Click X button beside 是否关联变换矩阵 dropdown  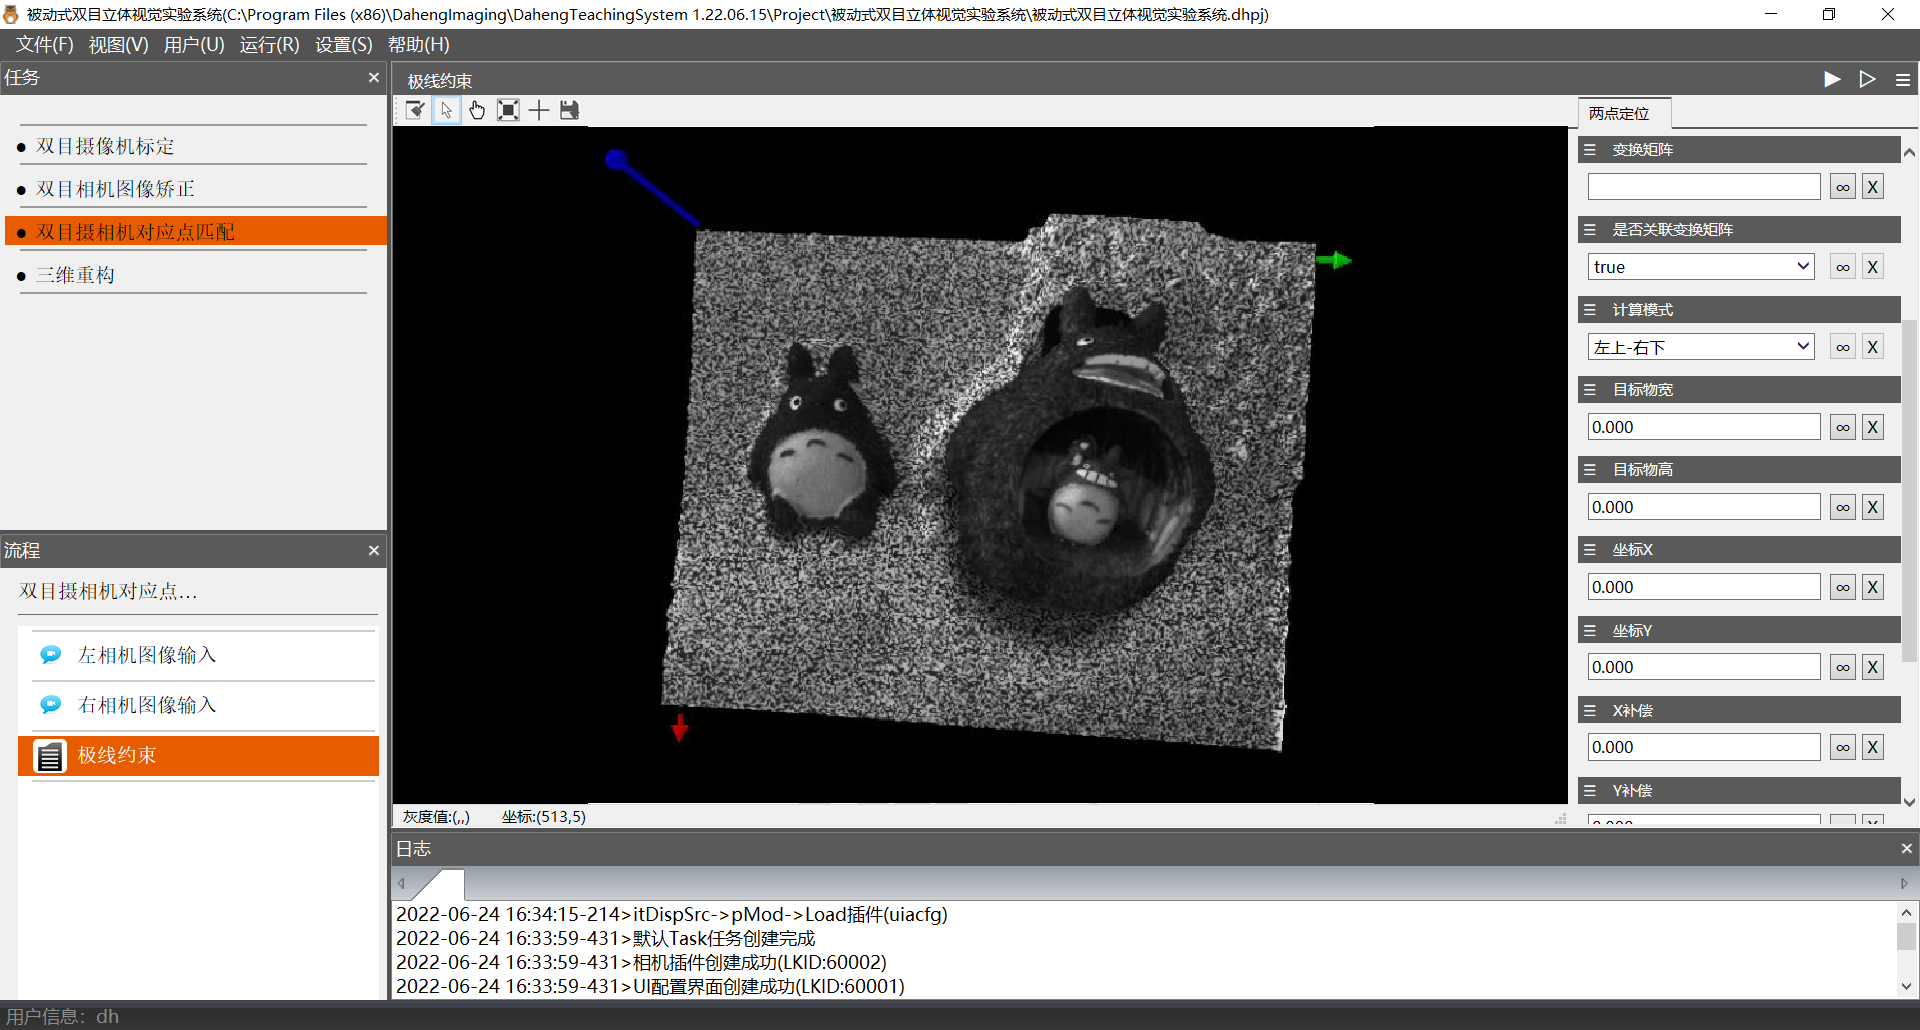pyautogui.click(x=1873, y=267)
